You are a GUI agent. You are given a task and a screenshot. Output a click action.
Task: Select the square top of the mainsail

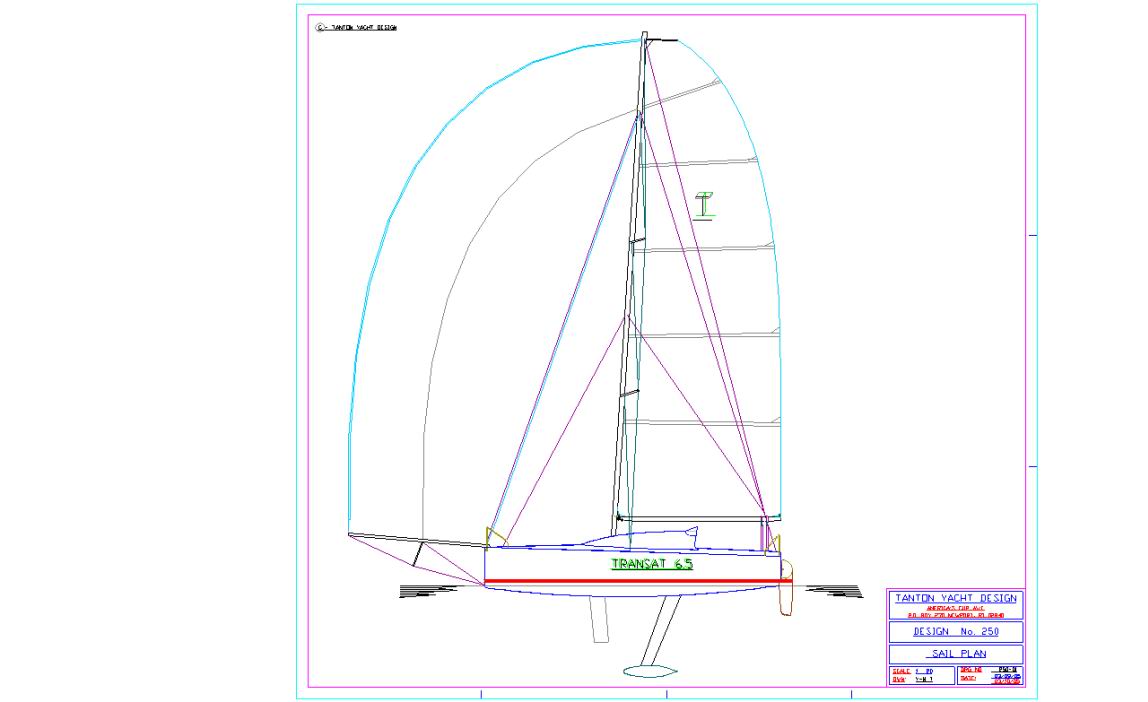661,41
